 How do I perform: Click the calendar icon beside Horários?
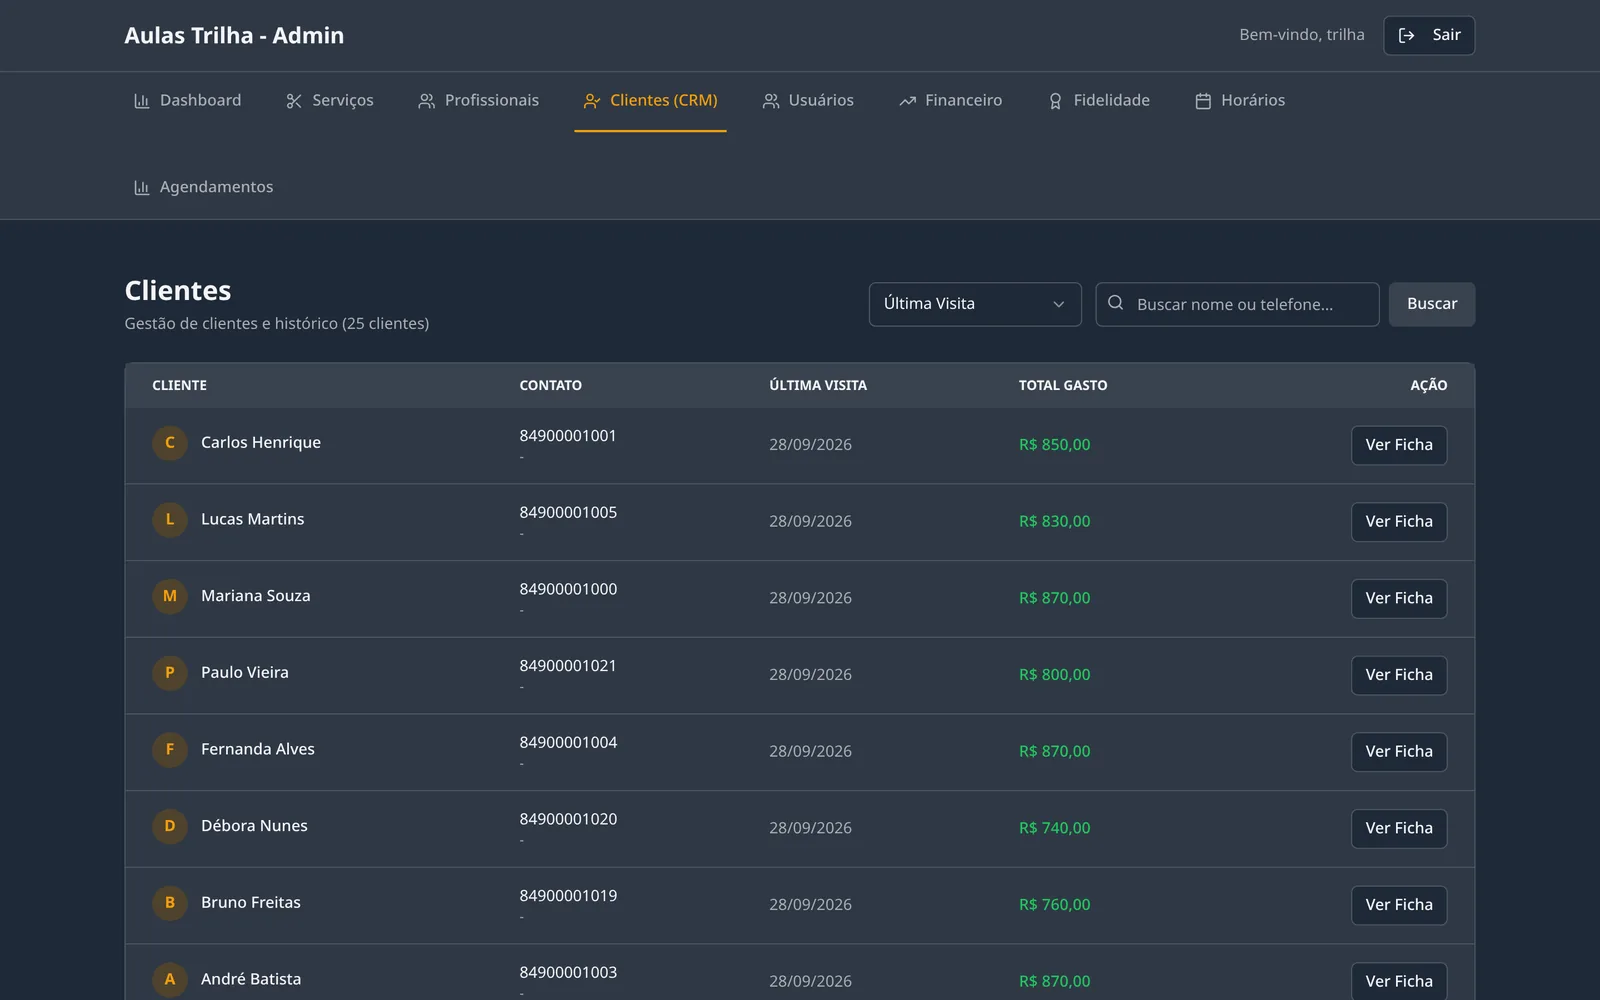click(x=1203, y=101)
